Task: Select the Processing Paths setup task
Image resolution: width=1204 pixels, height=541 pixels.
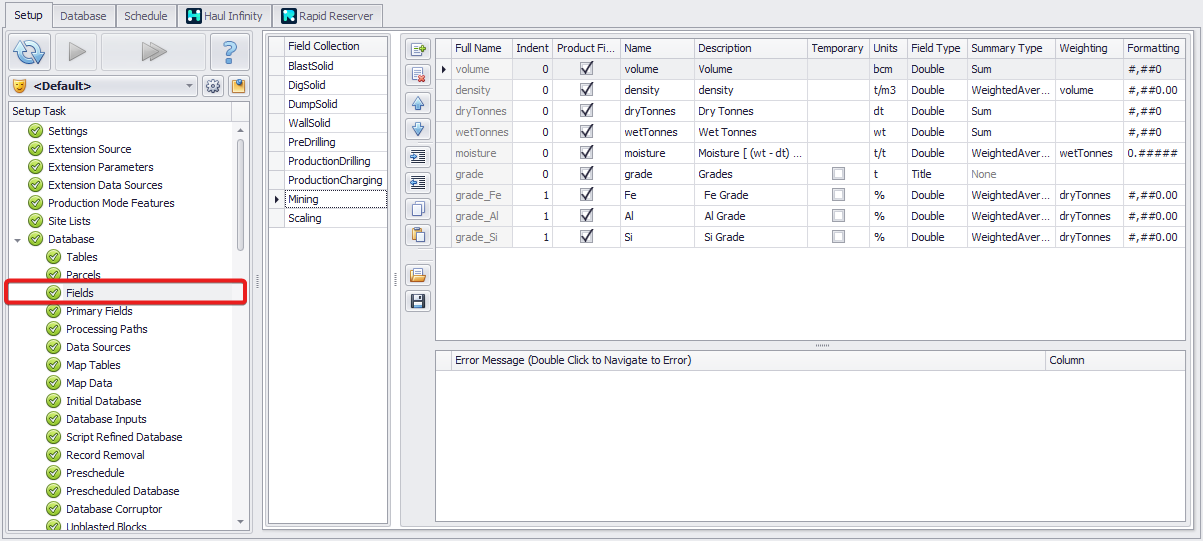Action: 106,329
